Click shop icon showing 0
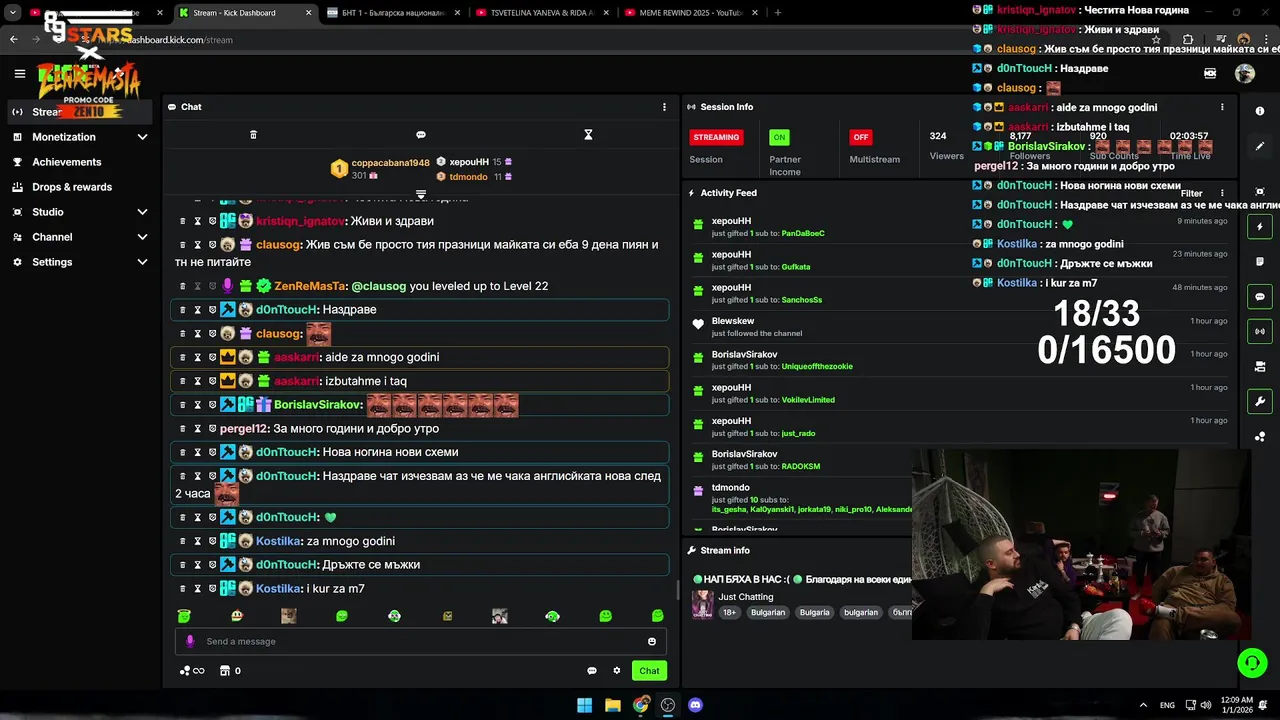Viewport: 1280px width, 720px height. [230, 671]
